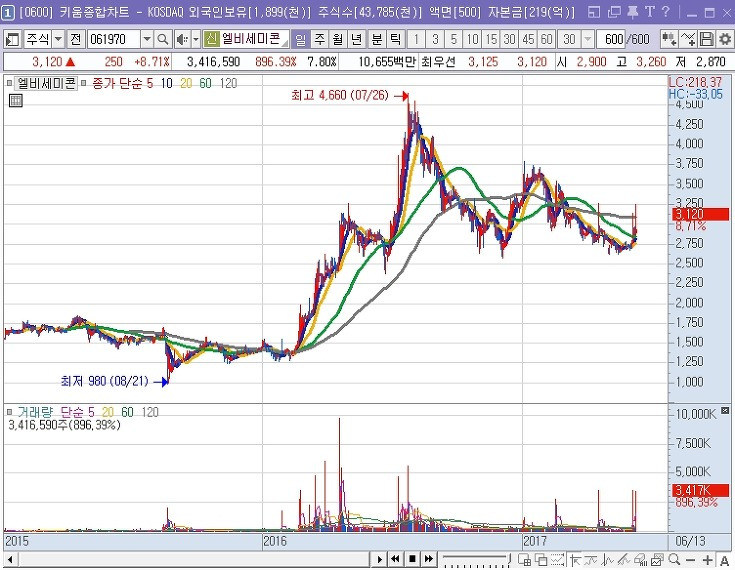Click the stock name 엘비세미콘 box
The image size is (735, 570).
[x=254, y=39]
